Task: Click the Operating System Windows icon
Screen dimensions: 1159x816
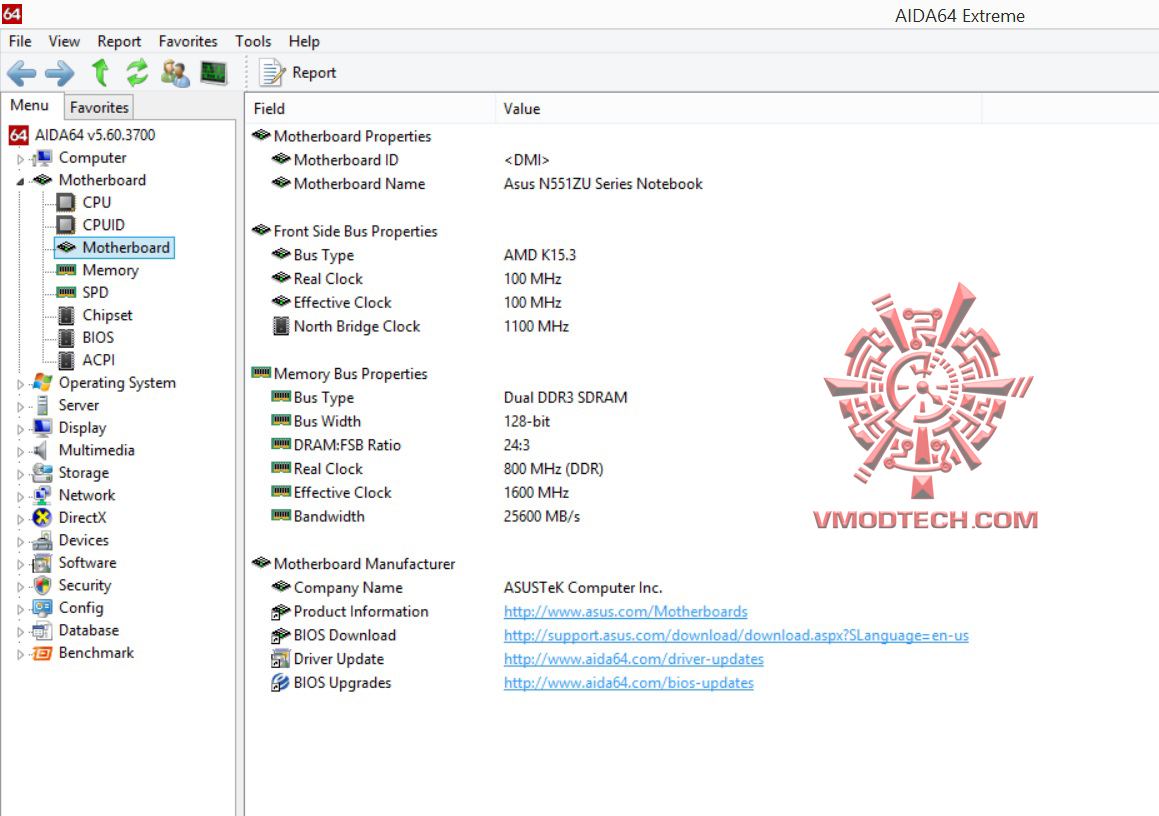Action: [43, 383]
